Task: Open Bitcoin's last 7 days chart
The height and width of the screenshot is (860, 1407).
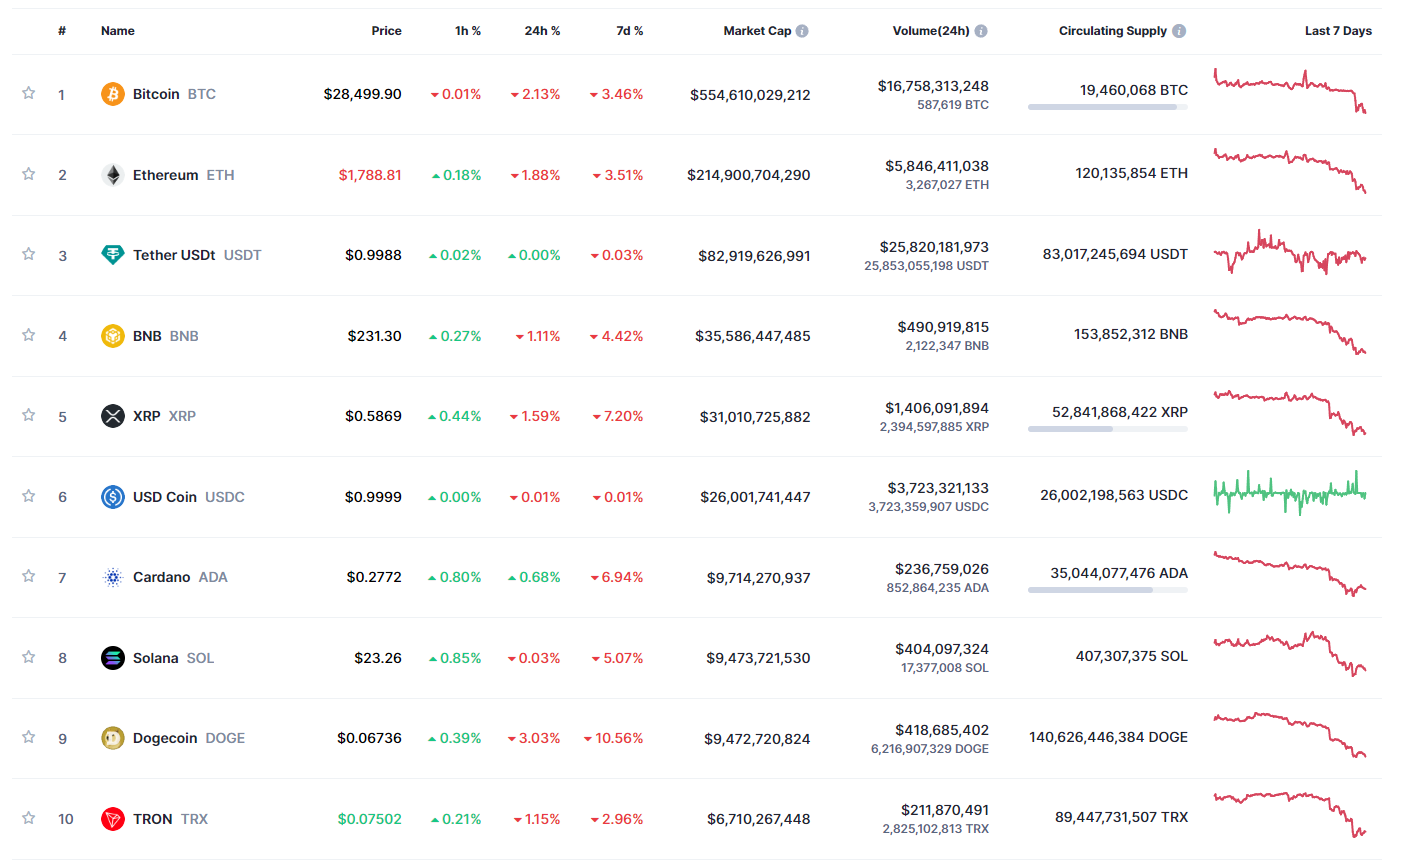Action: pyautogui.click(x=1290, y=91)
